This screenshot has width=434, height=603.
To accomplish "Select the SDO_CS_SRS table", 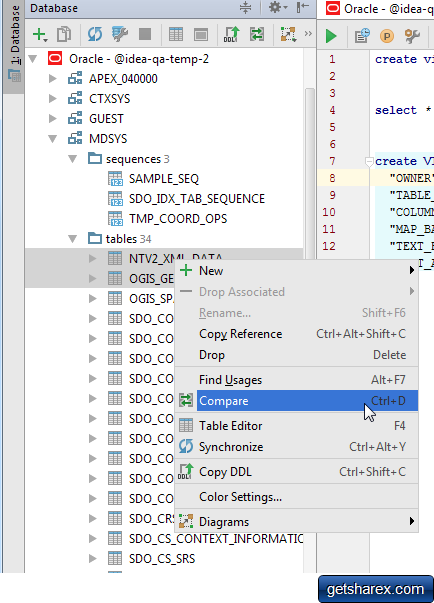I will pos(162,558).
